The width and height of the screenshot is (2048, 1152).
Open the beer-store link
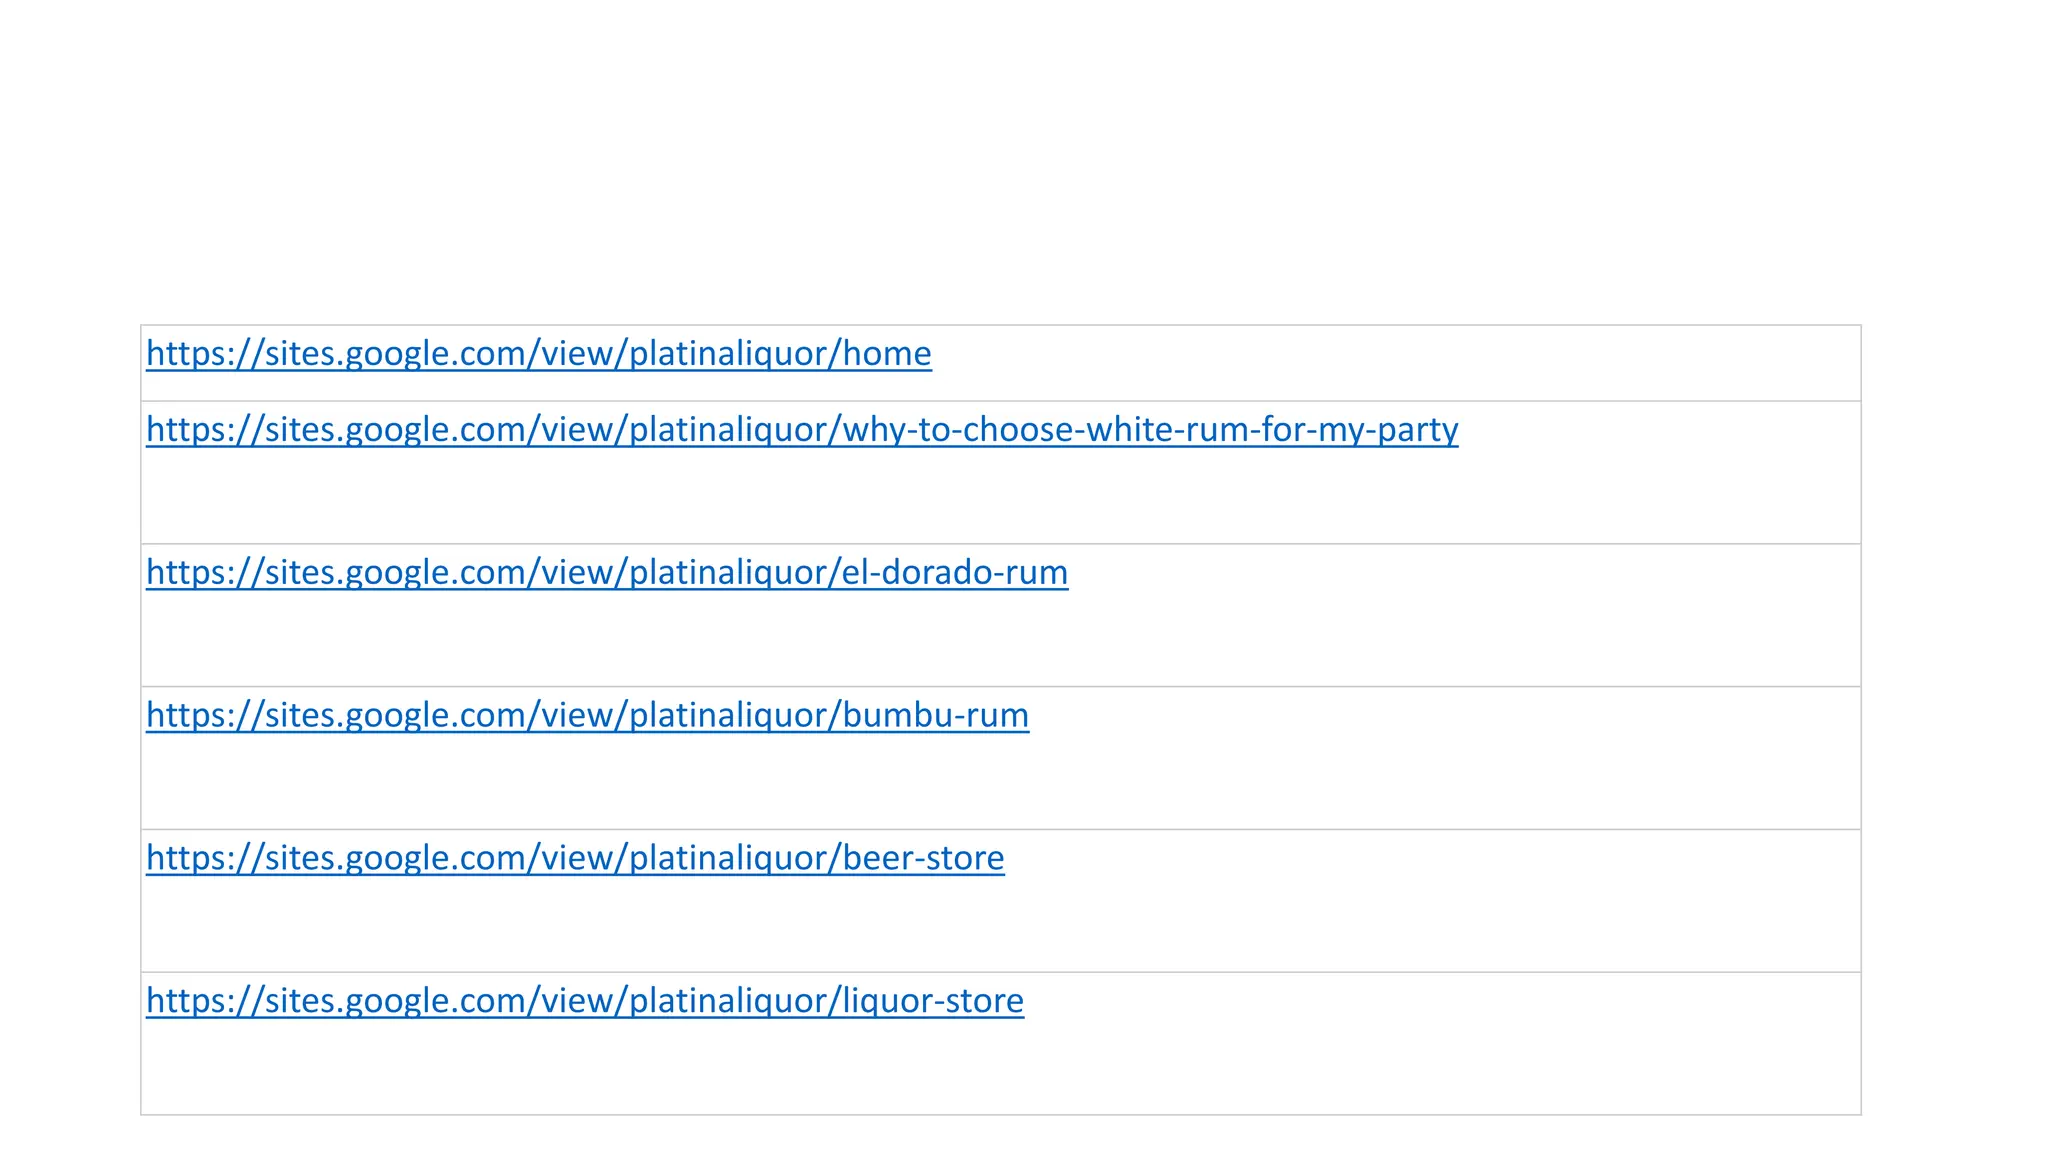point(575,859)
